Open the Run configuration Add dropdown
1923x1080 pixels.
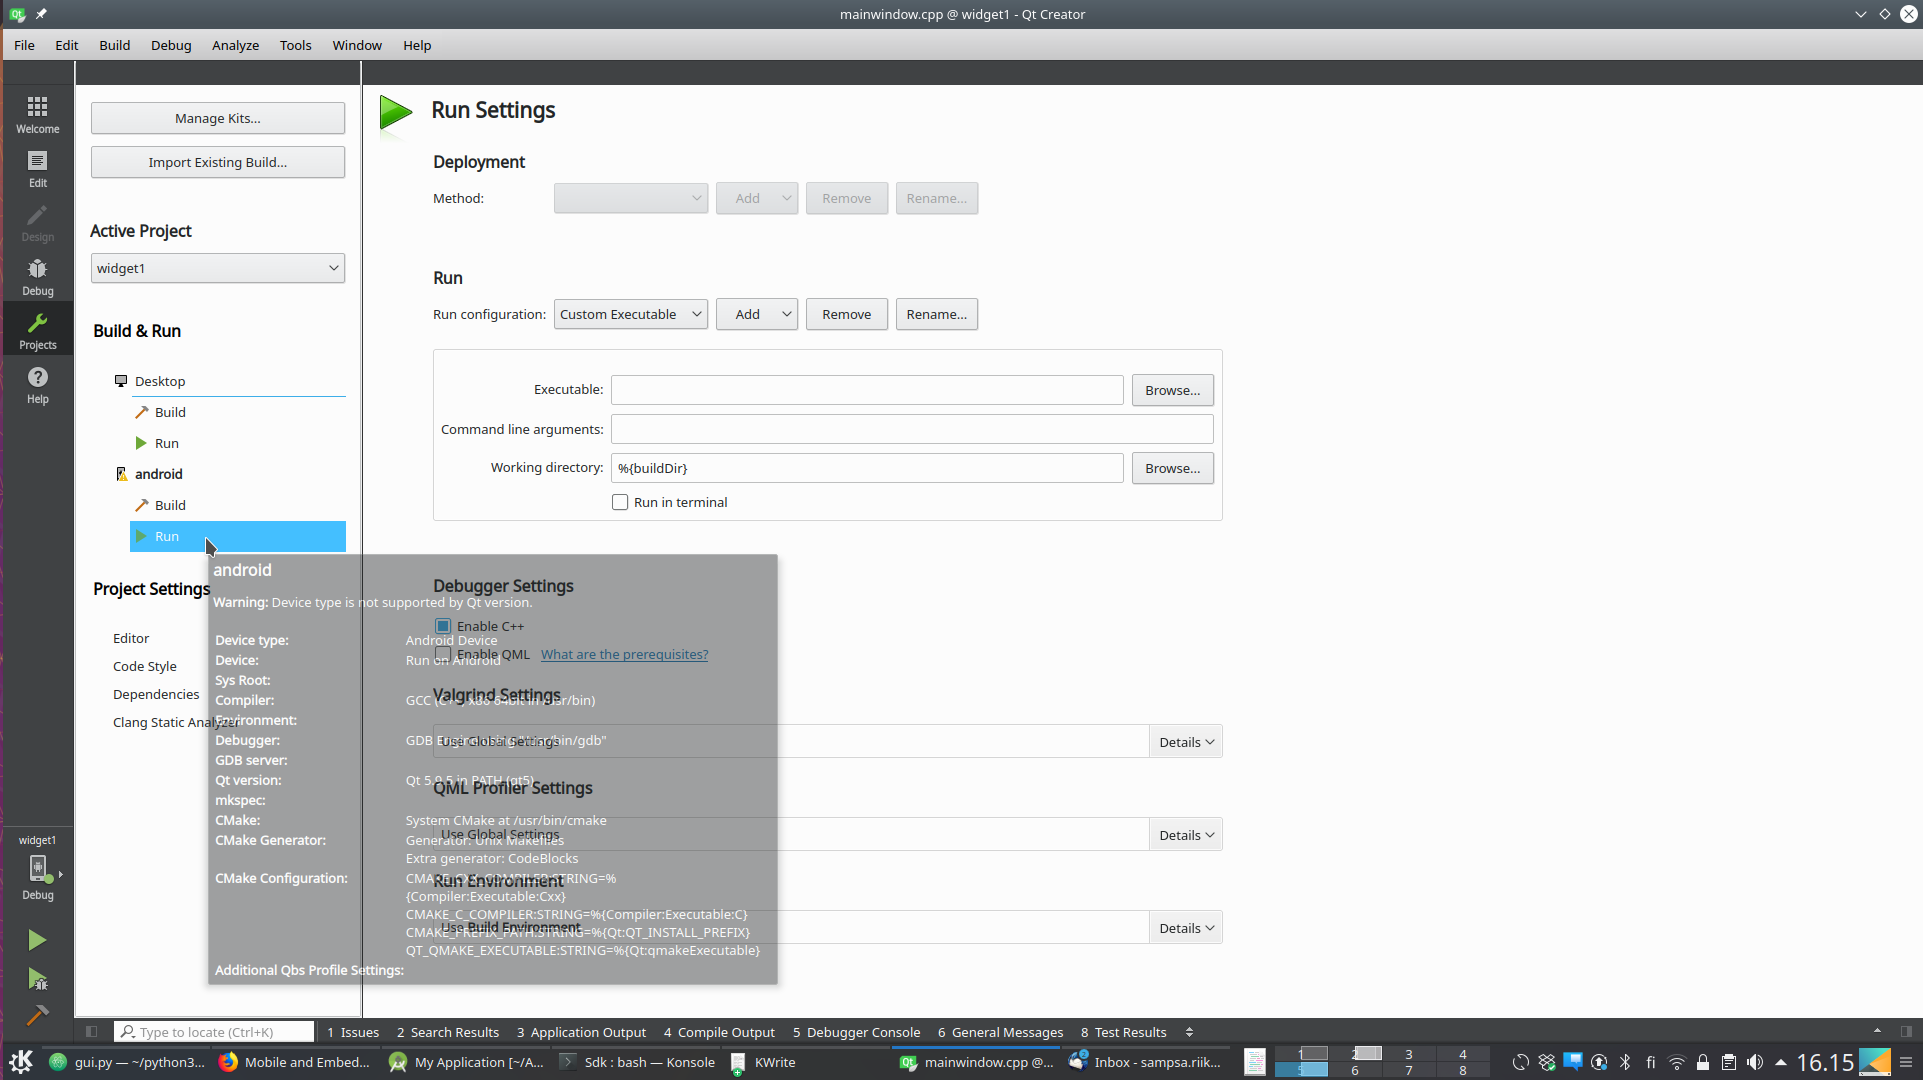click(x=757, y=314)
